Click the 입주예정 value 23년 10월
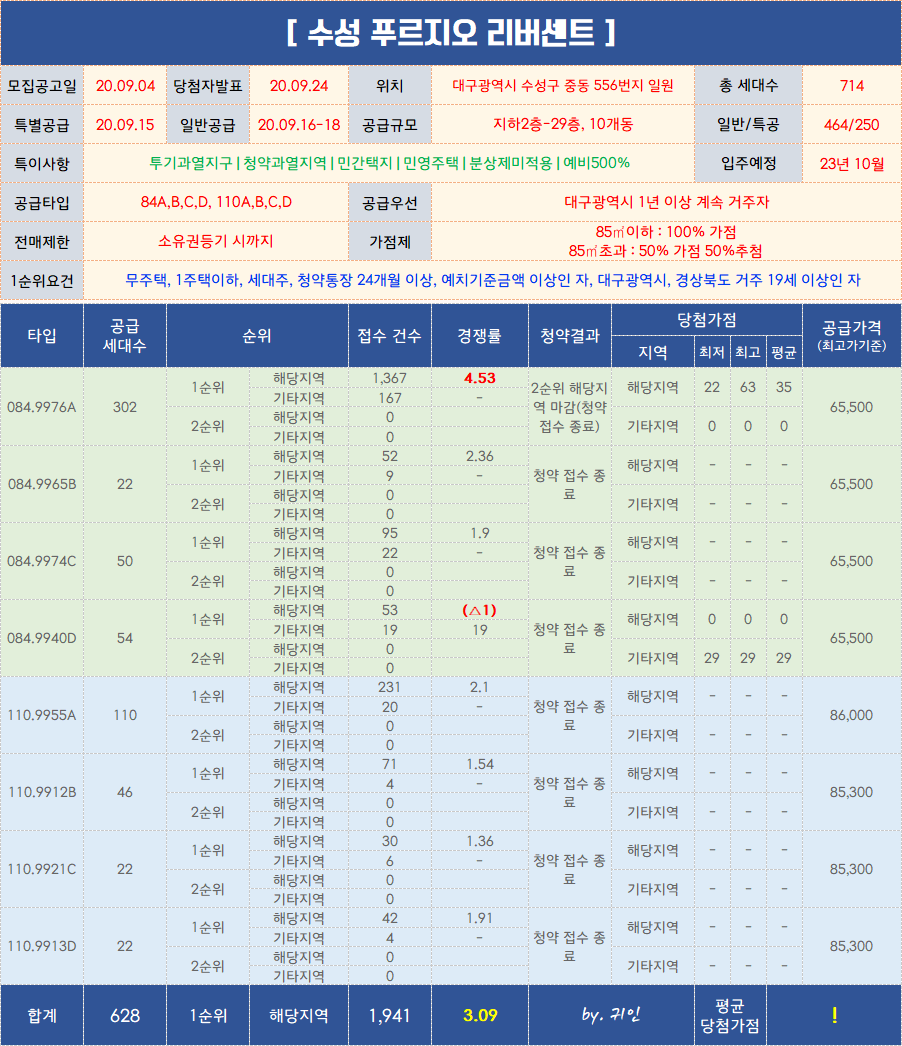Viewport: 902px width, 1046px height. pos(852,163)
